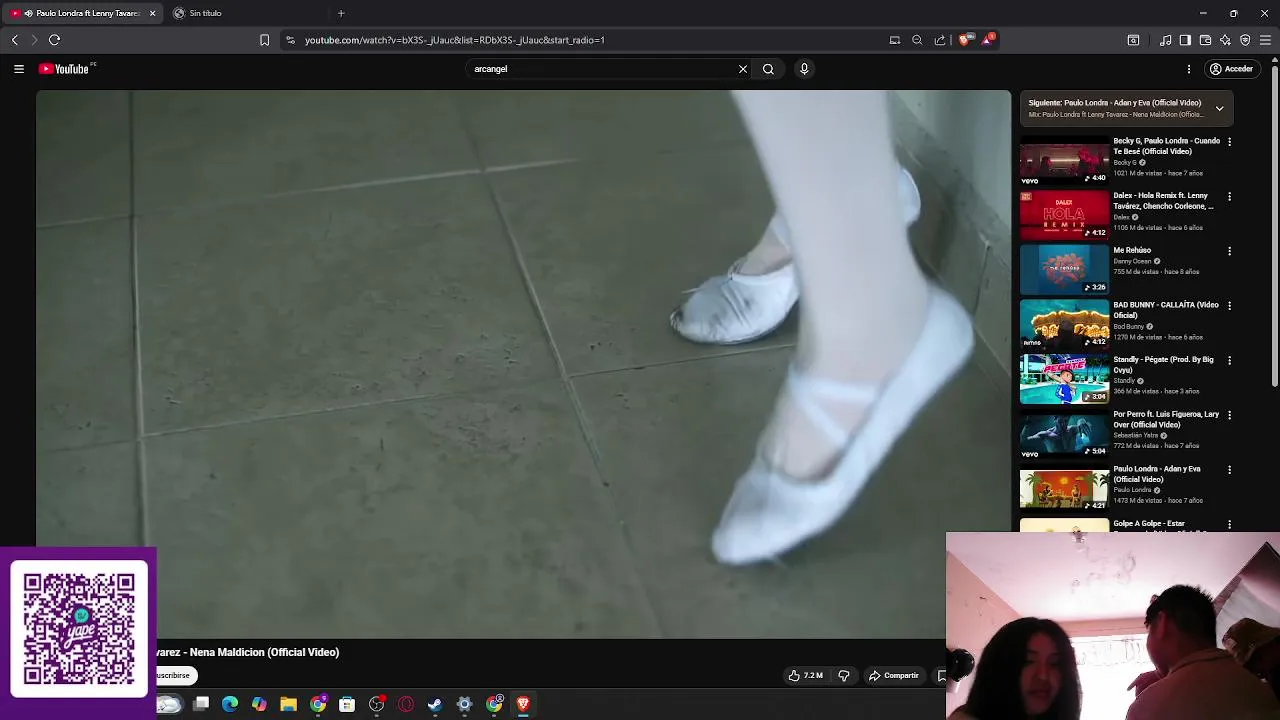
Task: Open the browser main hamburger menu
Action: (1265, 40)
